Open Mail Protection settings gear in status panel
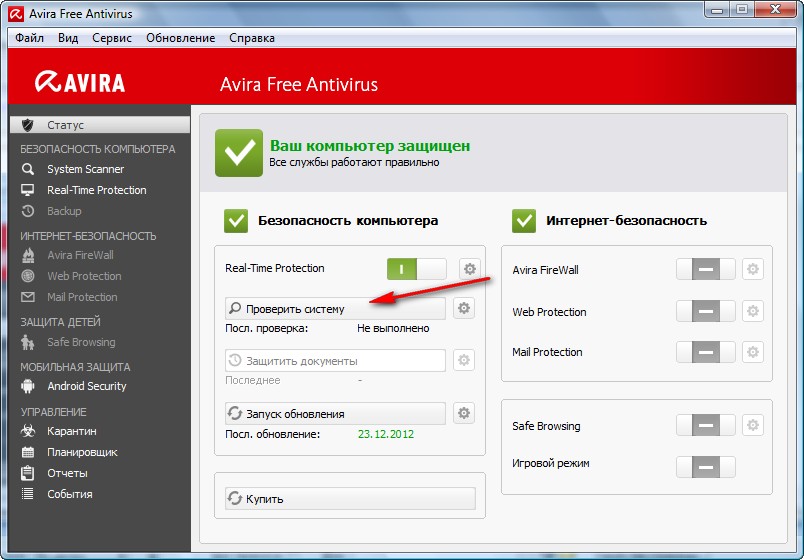This screenshot has height=560, width=804. point(753,352)
